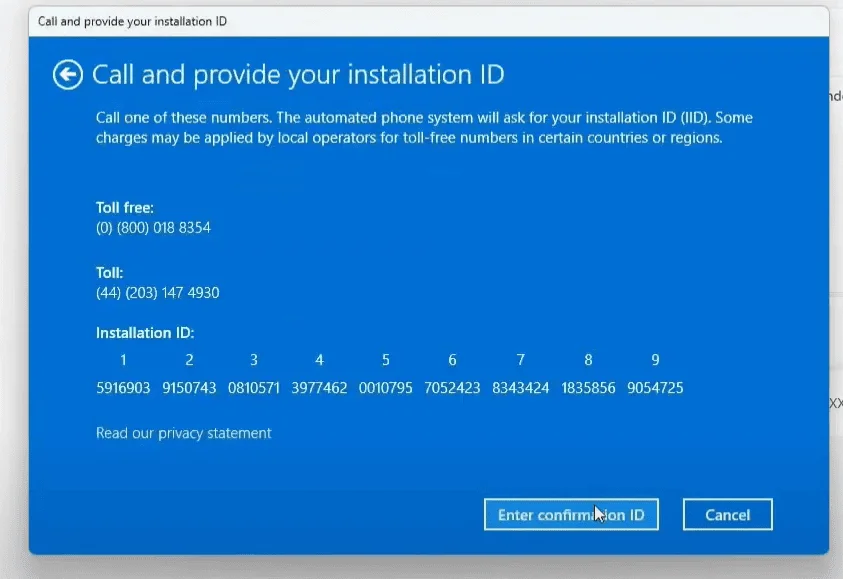Click the window title bar text
This screenshot has height=579, width=843.
point(132,21)
